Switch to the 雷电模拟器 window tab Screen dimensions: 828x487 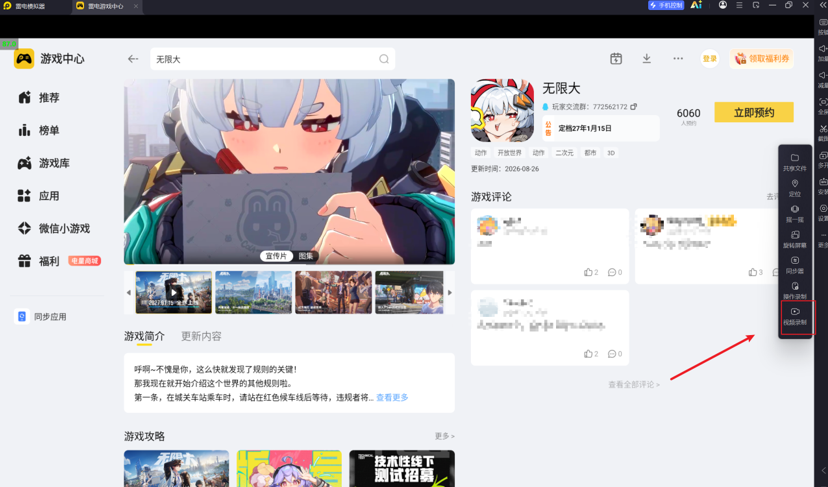[x=30, y=6]
